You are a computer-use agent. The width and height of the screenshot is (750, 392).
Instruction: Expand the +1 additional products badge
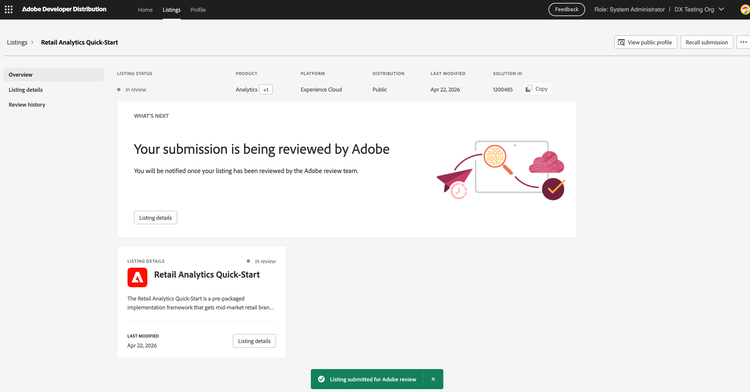pos(266,89)
